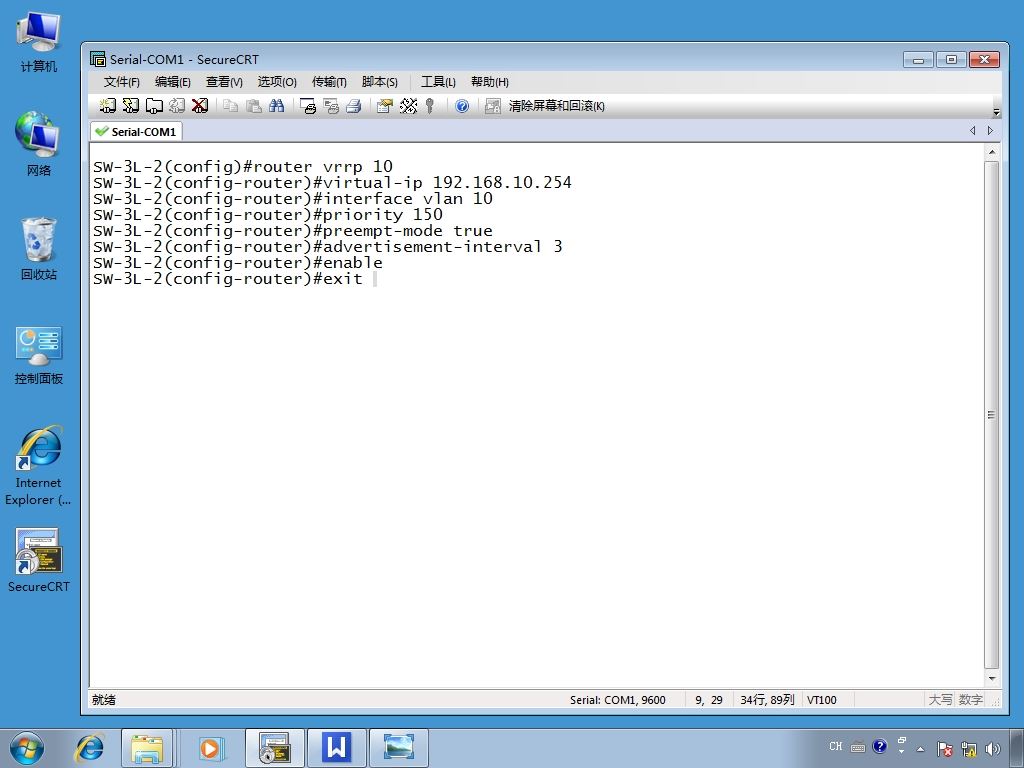Click the Print Screen toolbar icon

(308, 106)
